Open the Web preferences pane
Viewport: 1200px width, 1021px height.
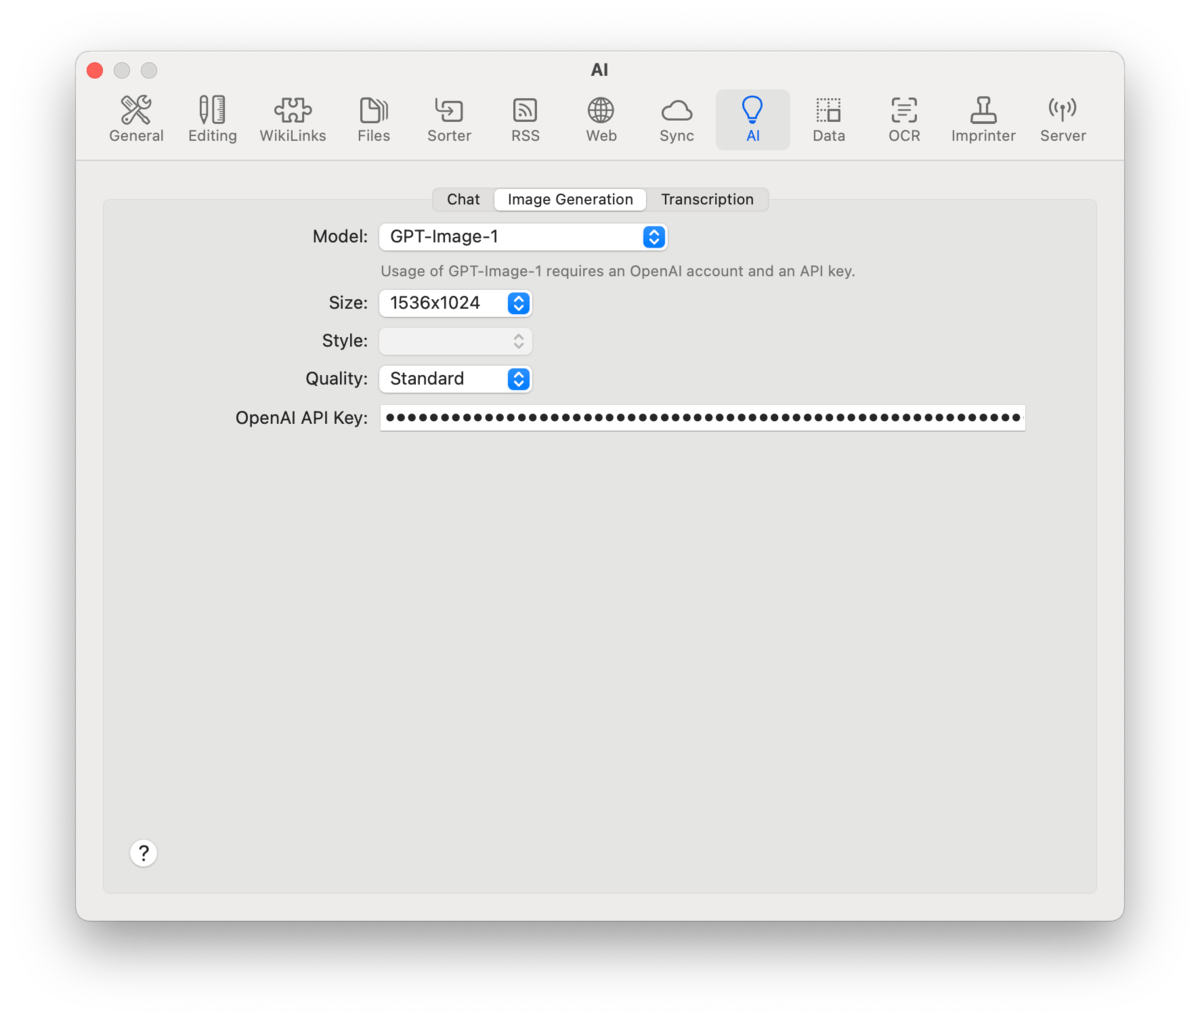click(x=601, y=119)
